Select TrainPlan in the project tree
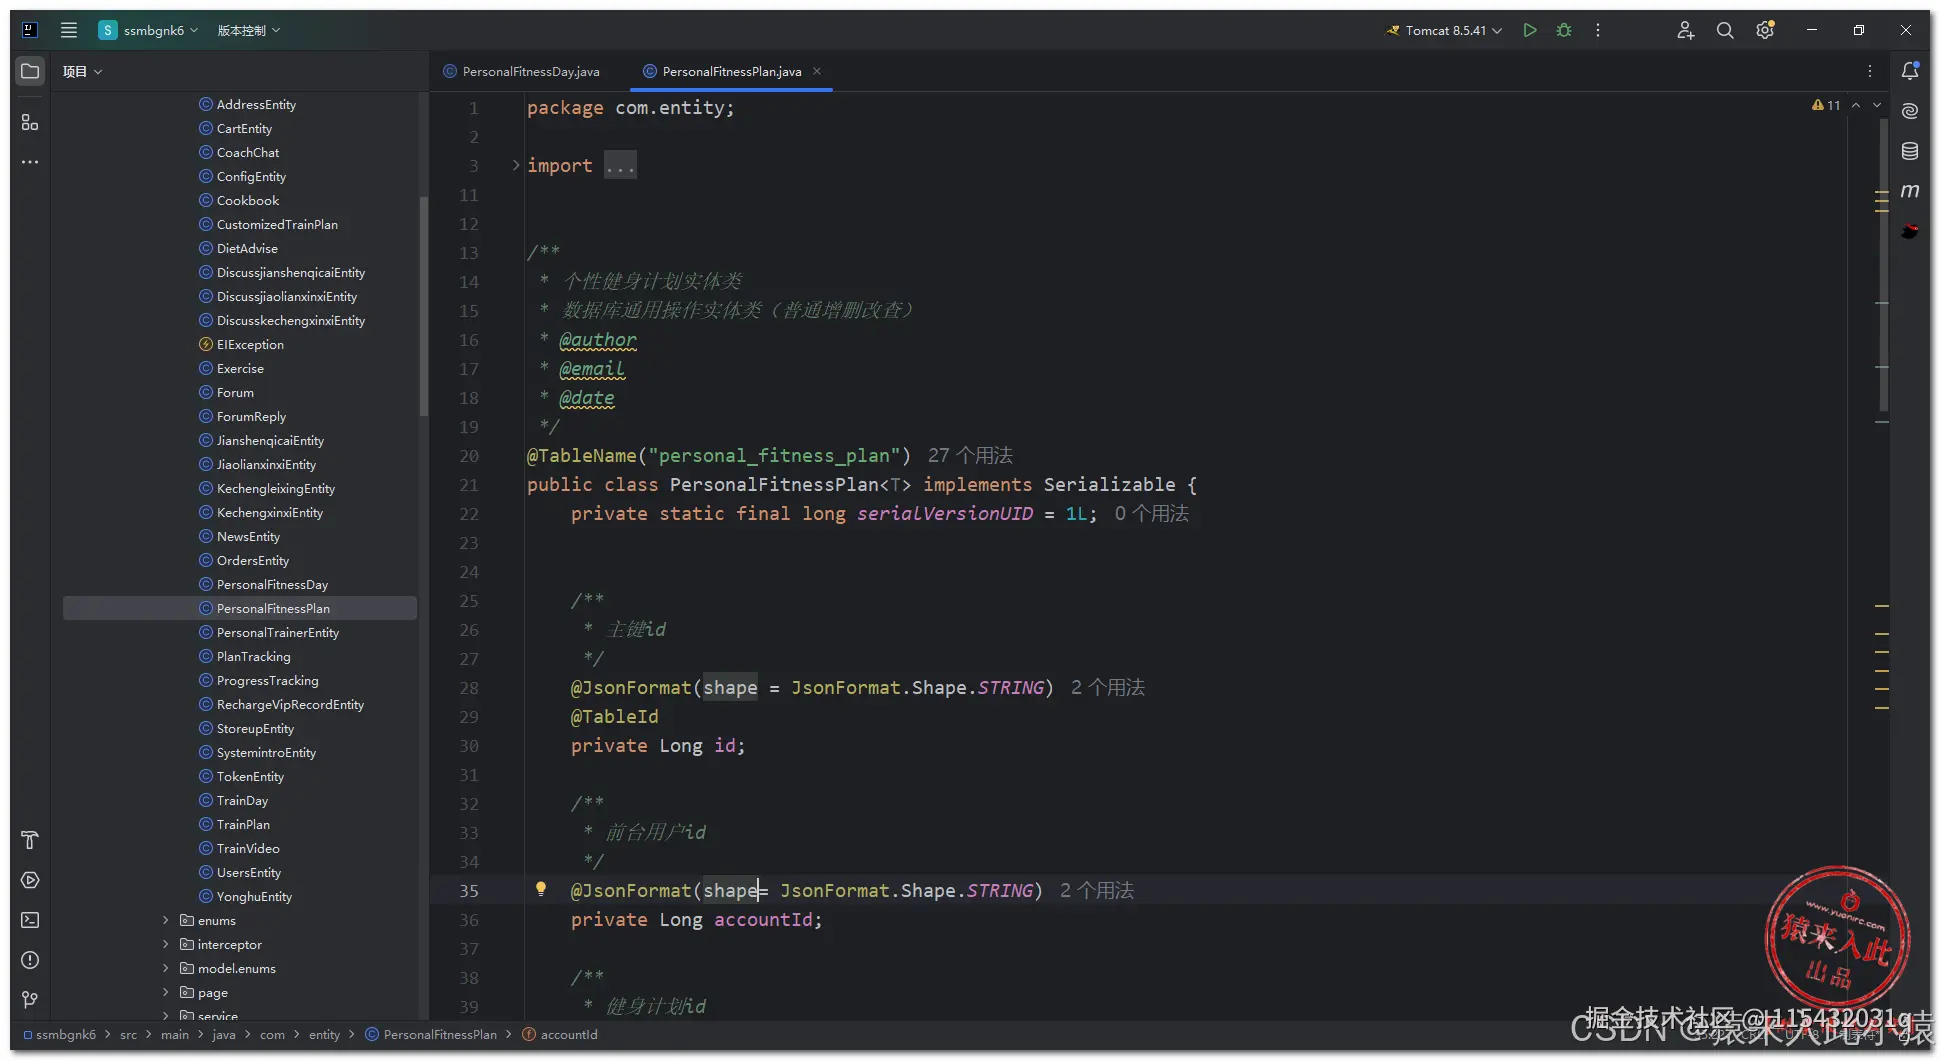The height and width of the screenshot is (1061, 1941). click(243, 824)
